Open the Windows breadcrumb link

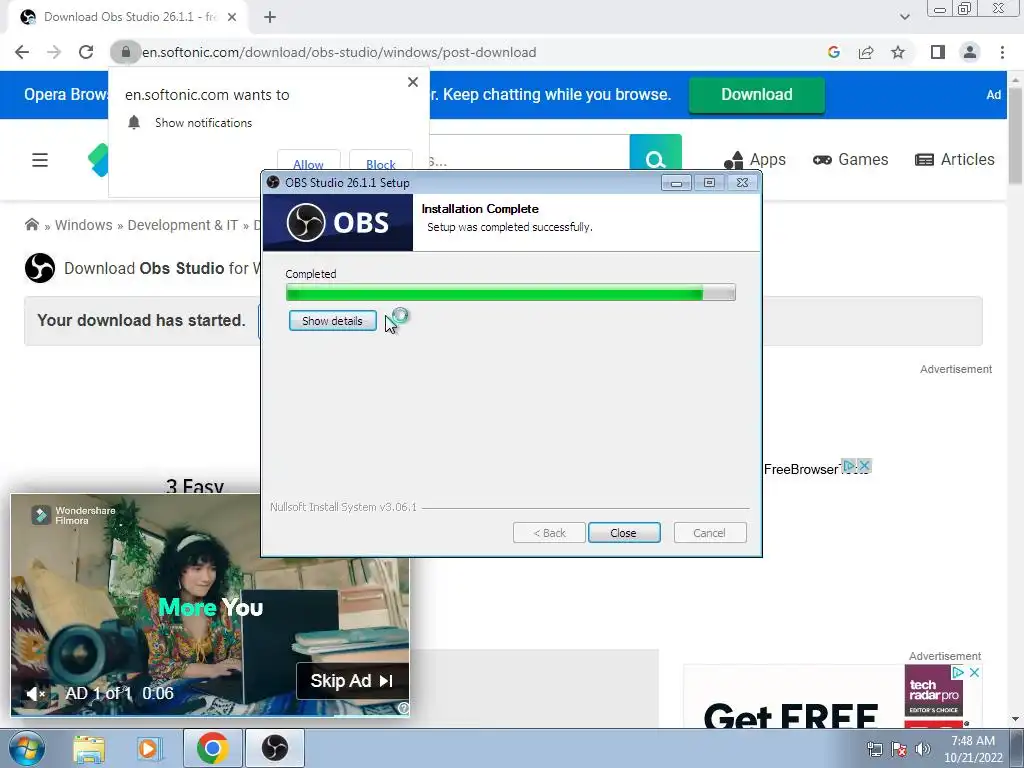84,225
